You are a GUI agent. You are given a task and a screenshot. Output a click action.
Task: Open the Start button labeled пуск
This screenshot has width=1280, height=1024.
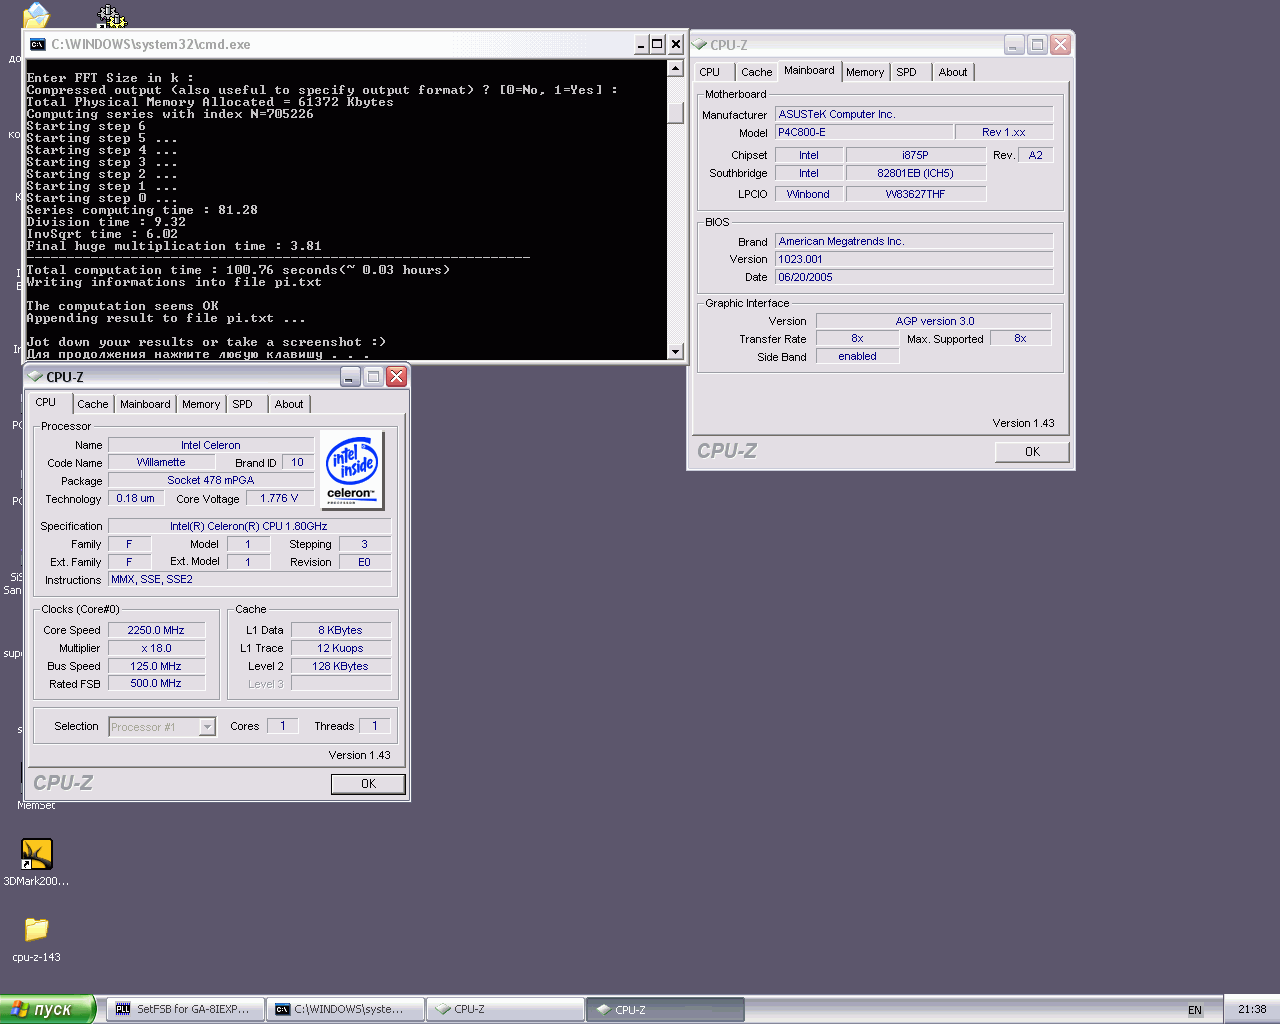click(x=47, y=1009)
